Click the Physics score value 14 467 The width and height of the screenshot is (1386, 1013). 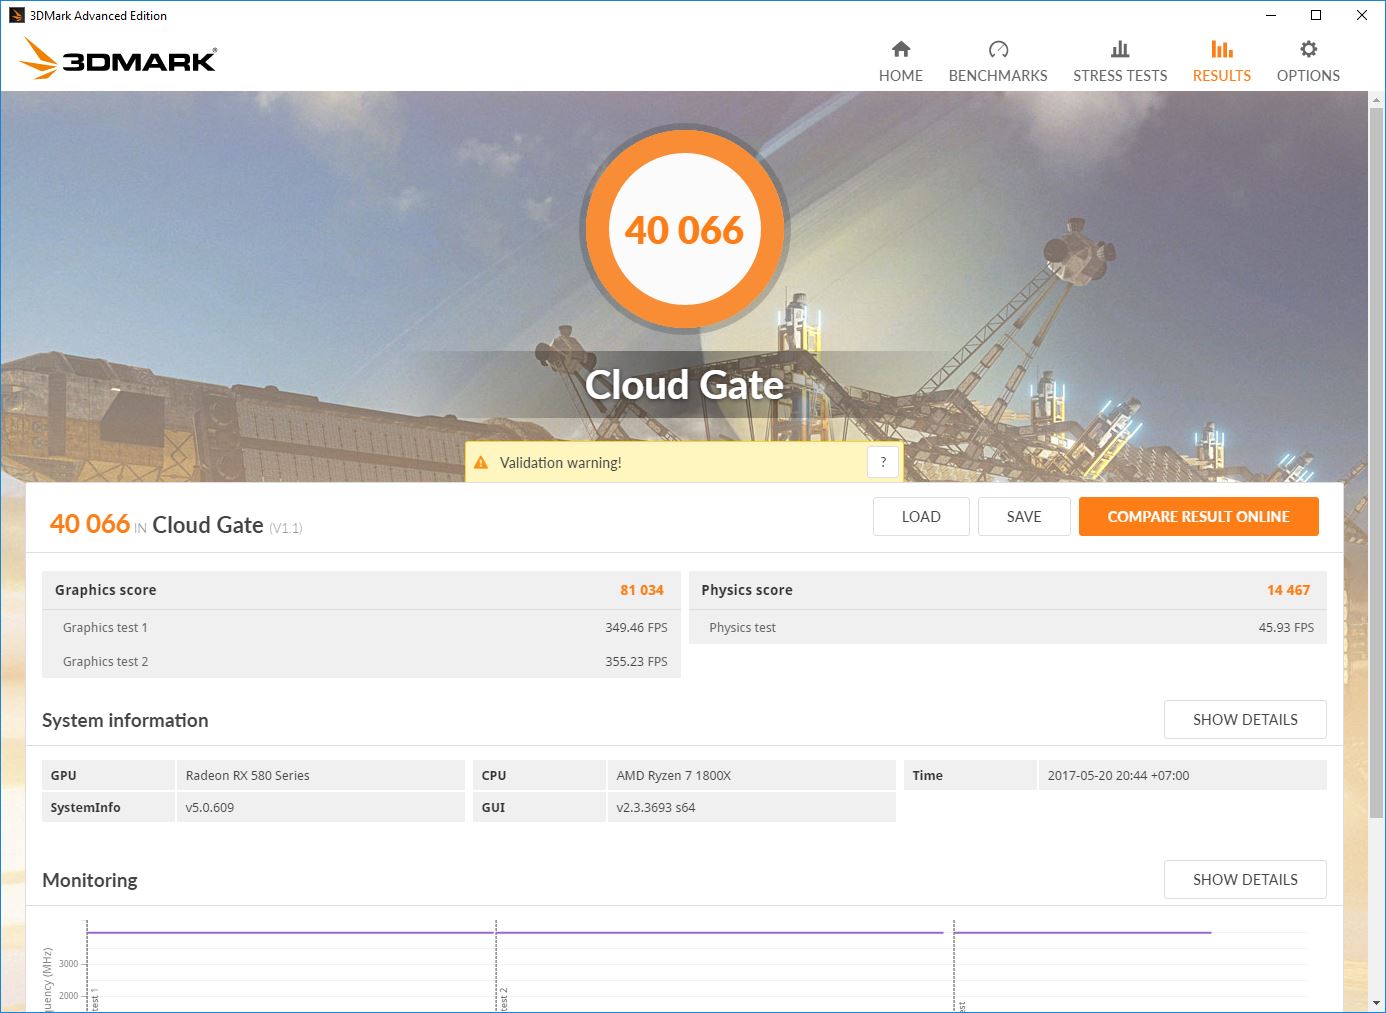1288,590
